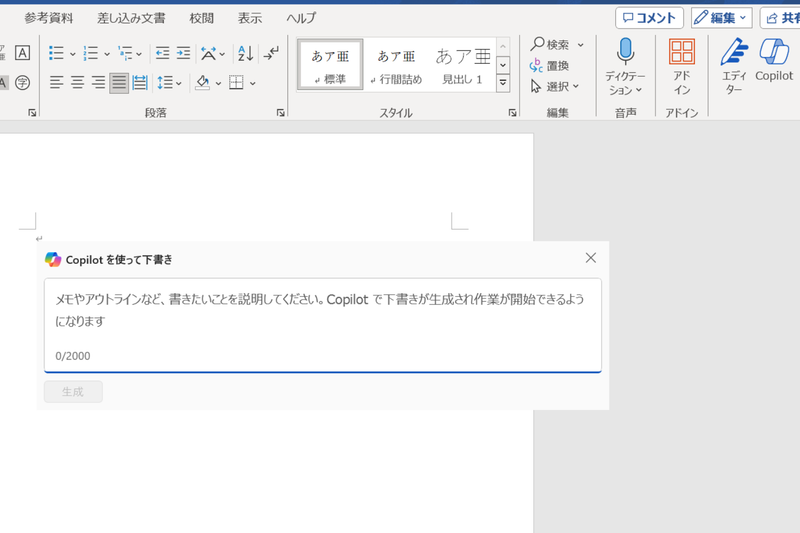
Task: Apply paragraph shading with bucket icon
Action: pyautogui.click(x=203, y=83)
